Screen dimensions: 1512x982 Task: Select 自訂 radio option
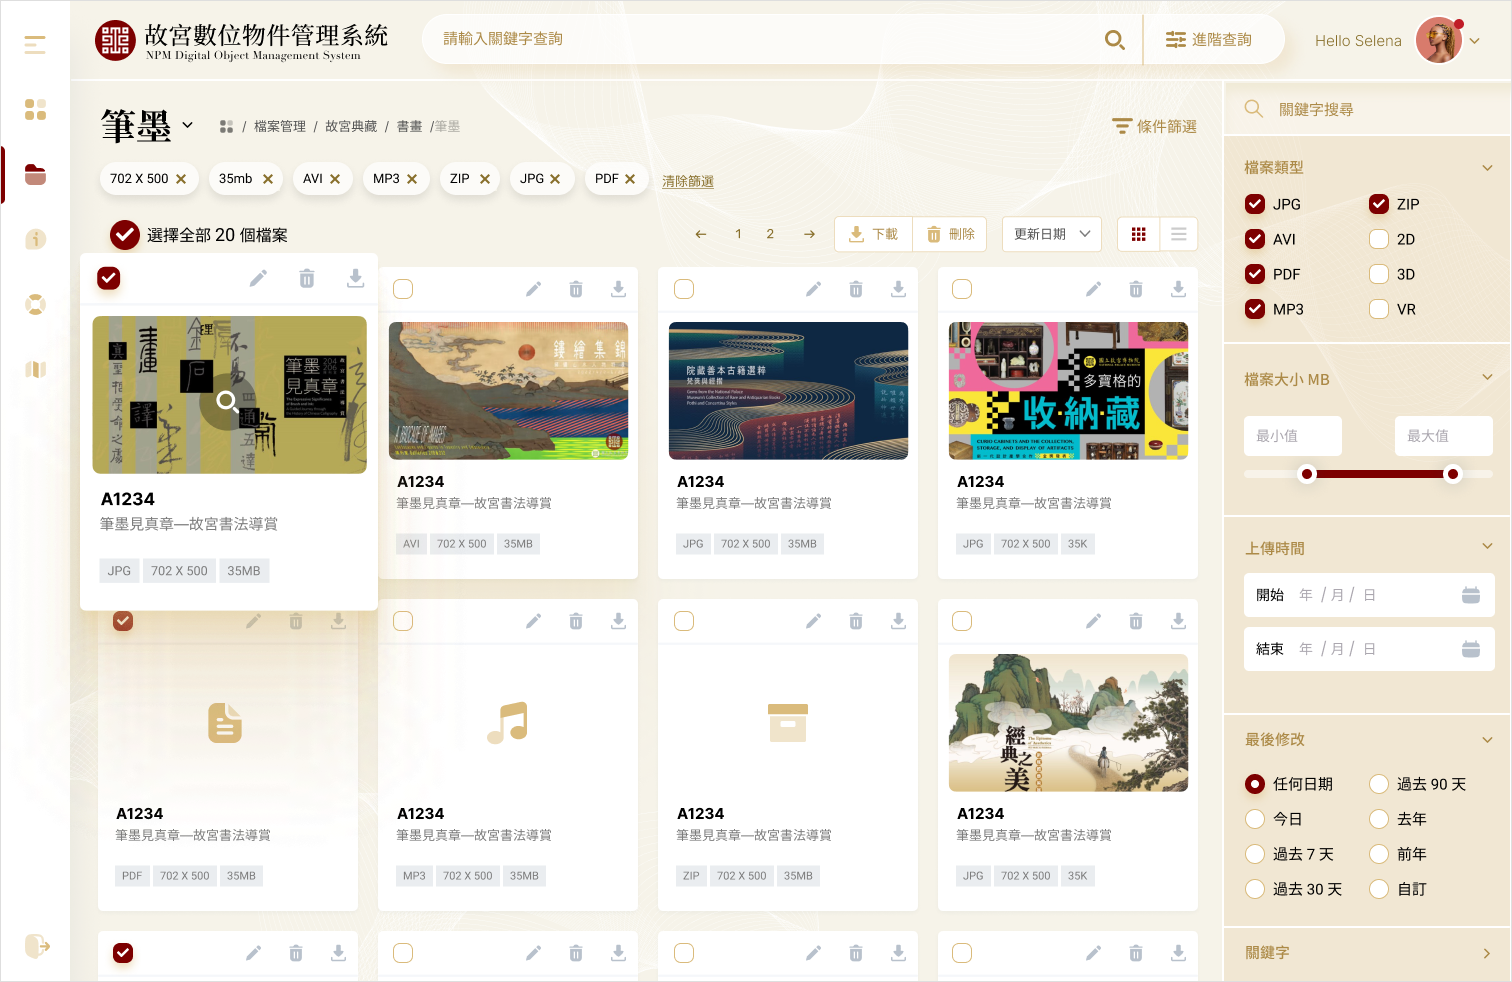coord(1379,889)
